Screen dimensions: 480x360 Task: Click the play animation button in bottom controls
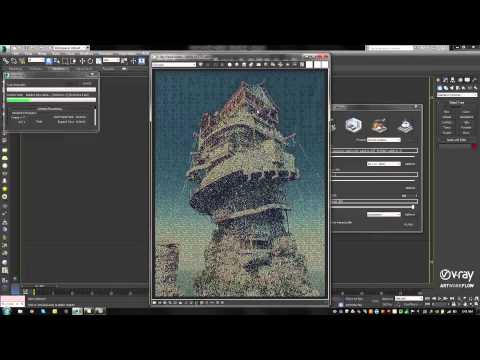point(440,299)
